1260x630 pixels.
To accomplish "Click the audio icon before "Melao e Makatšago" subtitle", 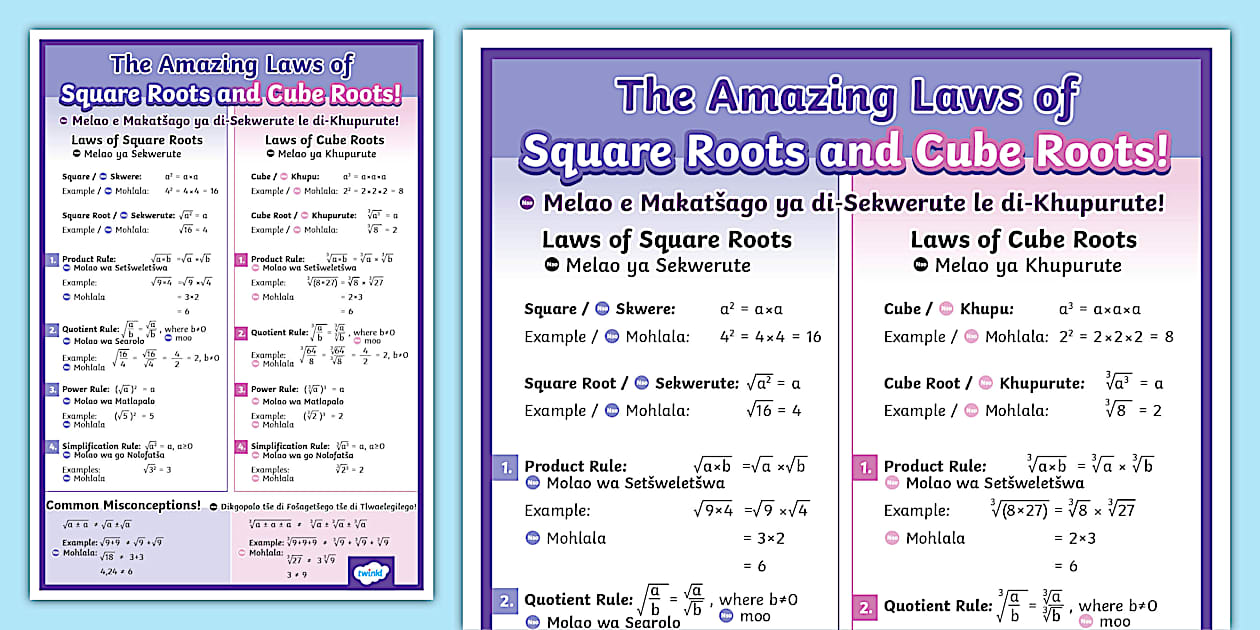I will point(527,203).
